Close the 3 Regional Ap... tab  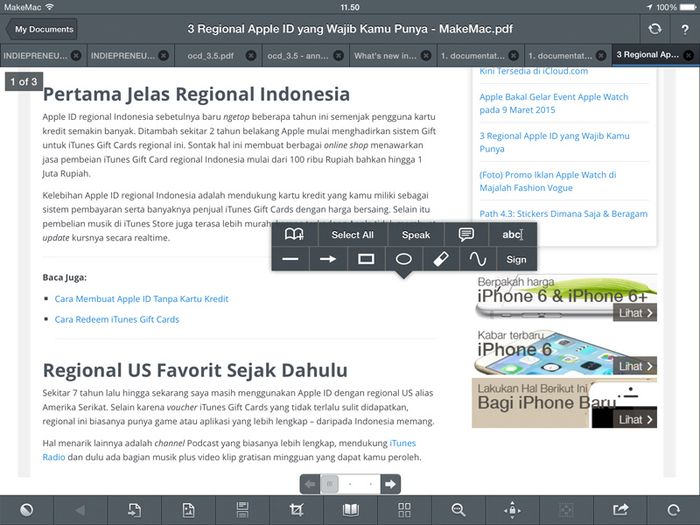689,55
